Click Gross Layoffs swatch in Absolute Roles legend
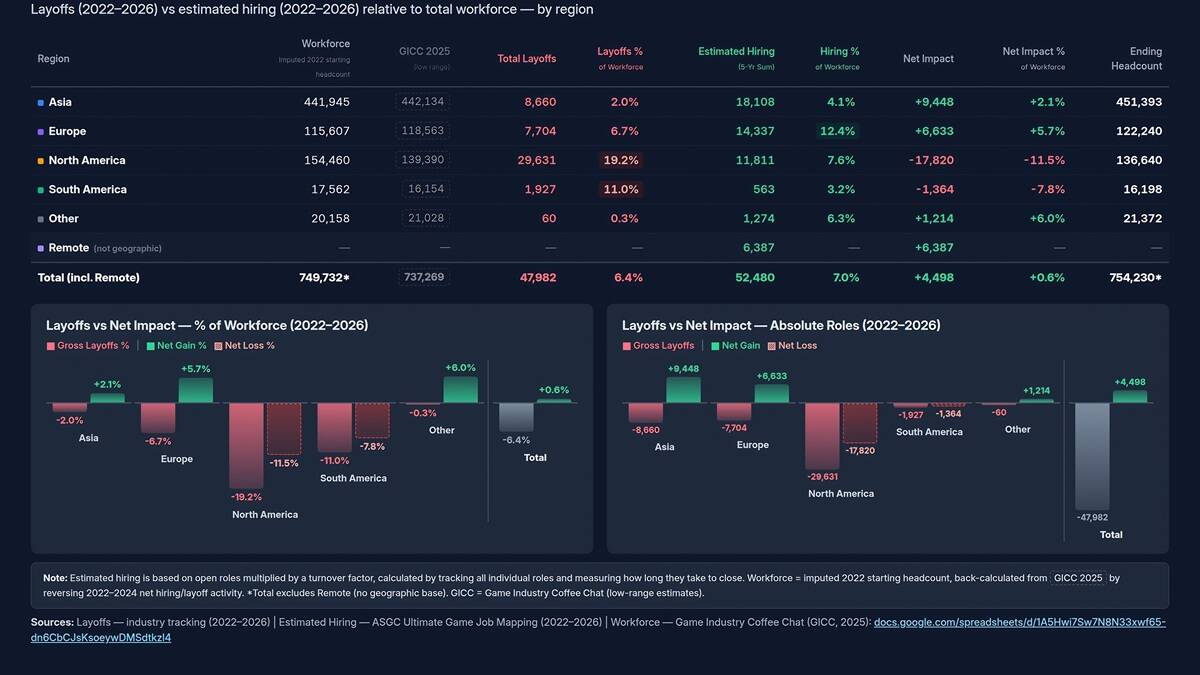The image size is (1200, 675). coord(627,346)
